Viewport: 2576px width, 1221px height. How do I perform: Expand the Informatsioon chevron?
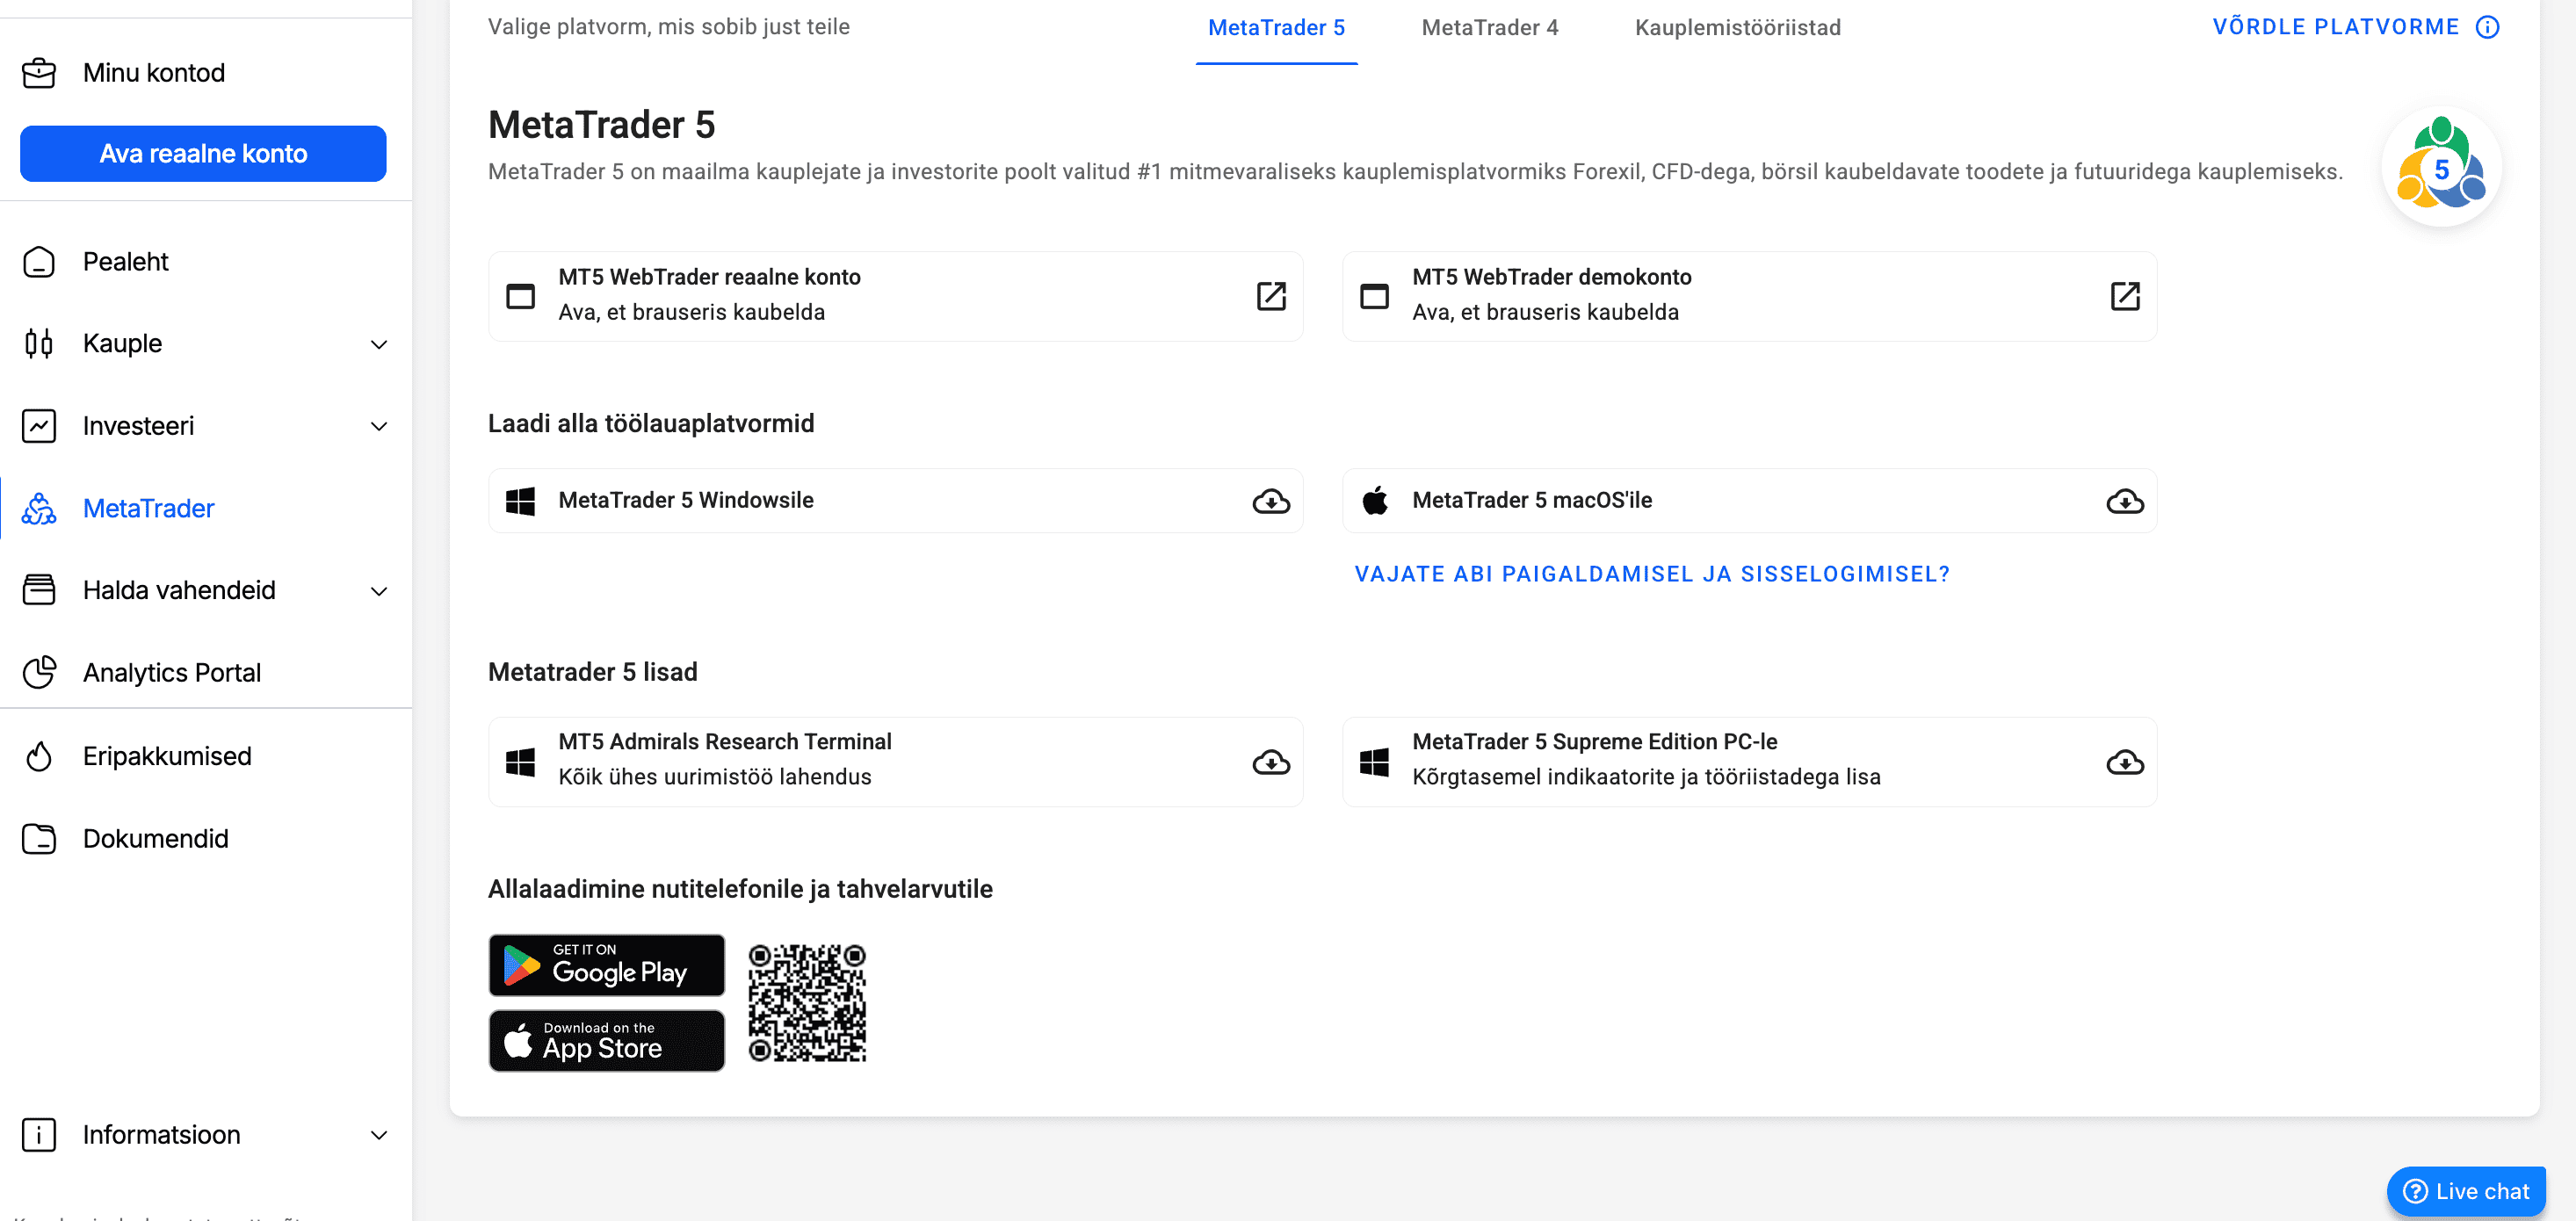[x=379, y=1136]
